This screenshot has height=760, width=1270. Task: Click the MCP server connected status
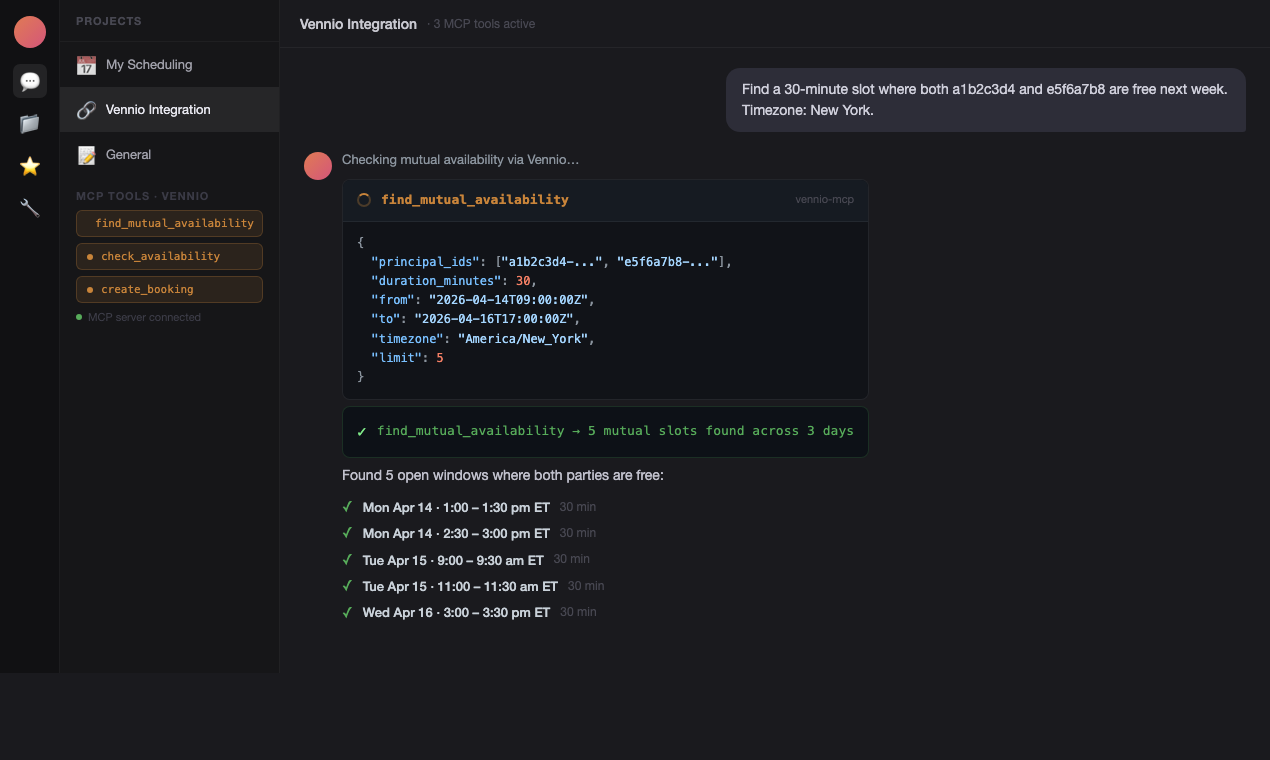point(139,317)
